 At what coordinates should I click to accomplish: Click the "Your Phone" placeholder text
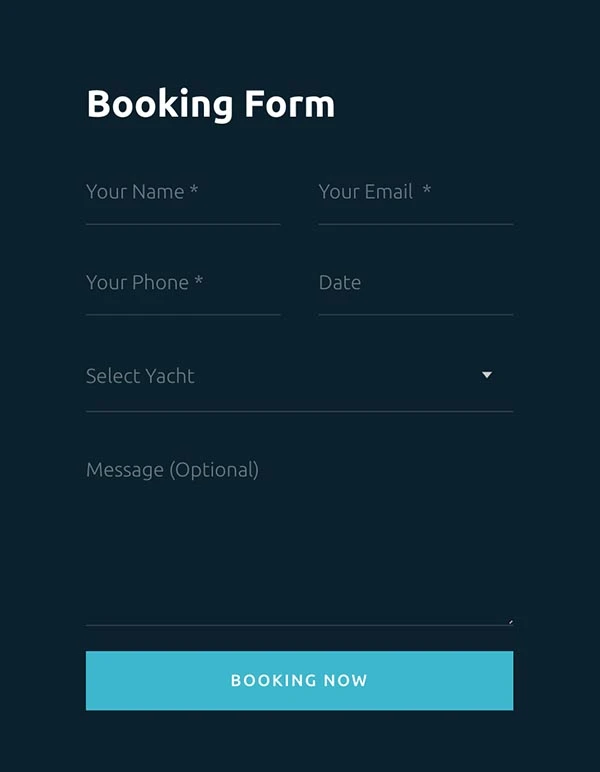coord(137,283)
